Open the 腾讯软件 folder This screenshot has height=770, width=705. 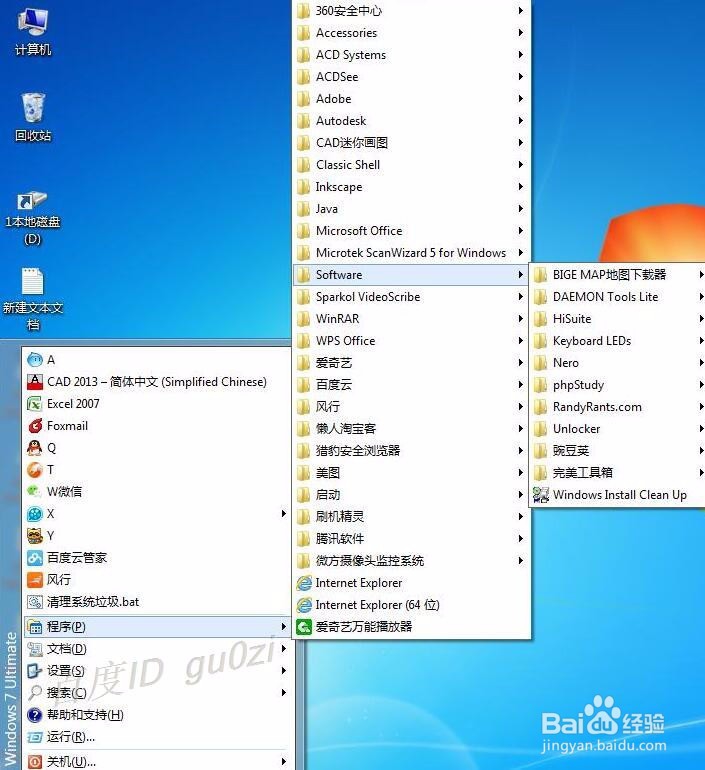point(411,539)
